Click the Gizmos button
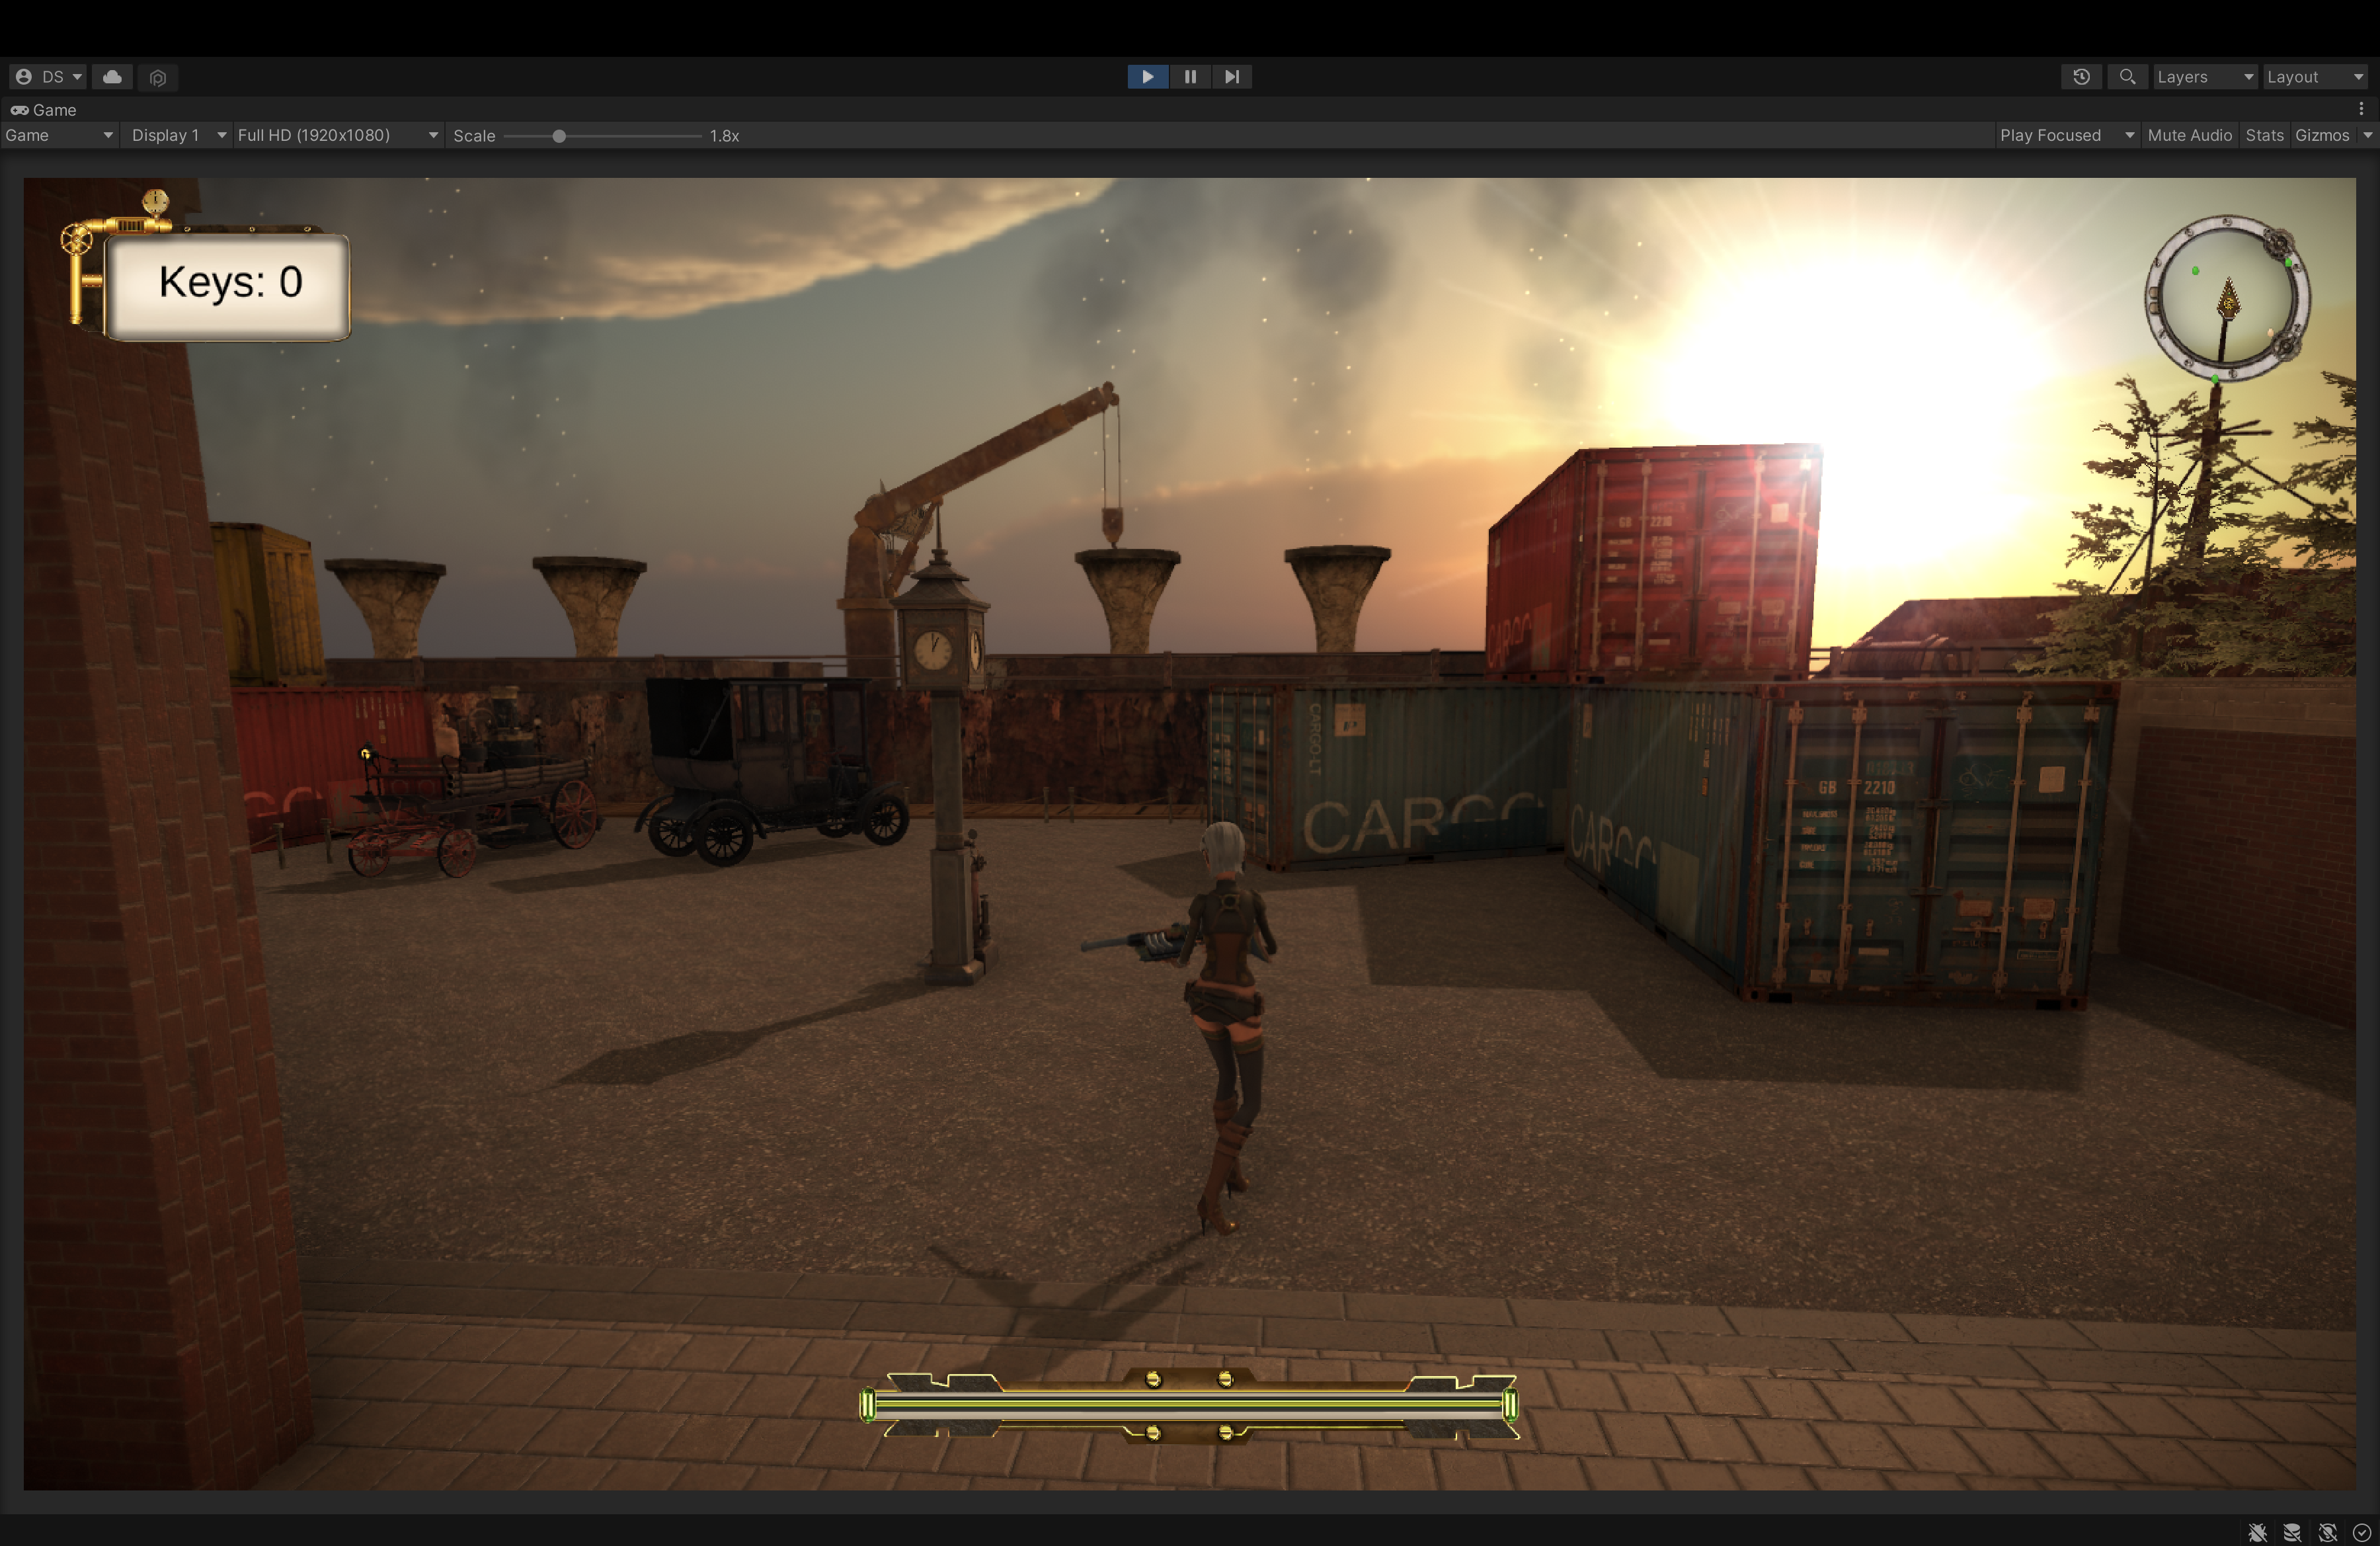 (x=2321, y=135)
